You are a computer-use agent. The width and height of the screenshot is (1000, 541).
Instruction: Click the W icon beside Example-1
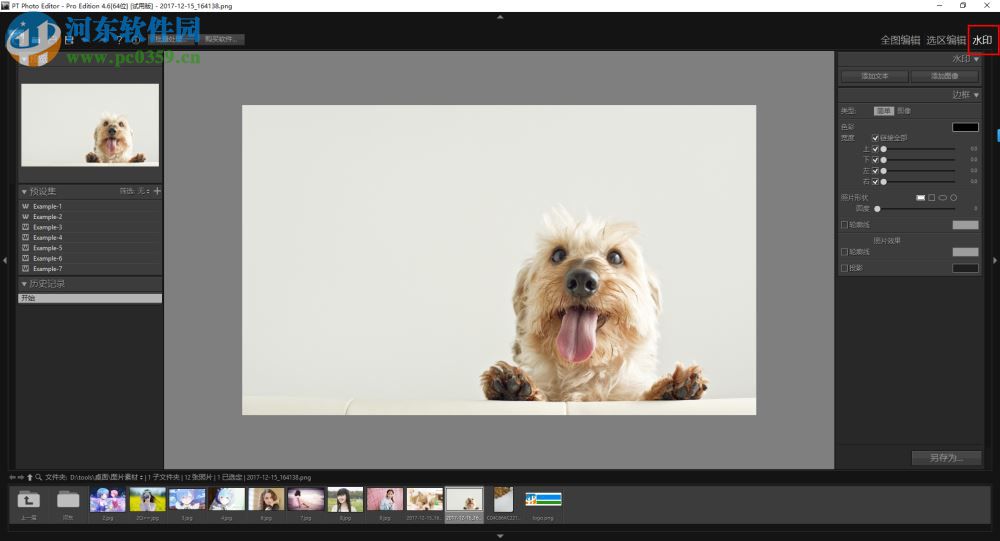(x=26, y=206)
